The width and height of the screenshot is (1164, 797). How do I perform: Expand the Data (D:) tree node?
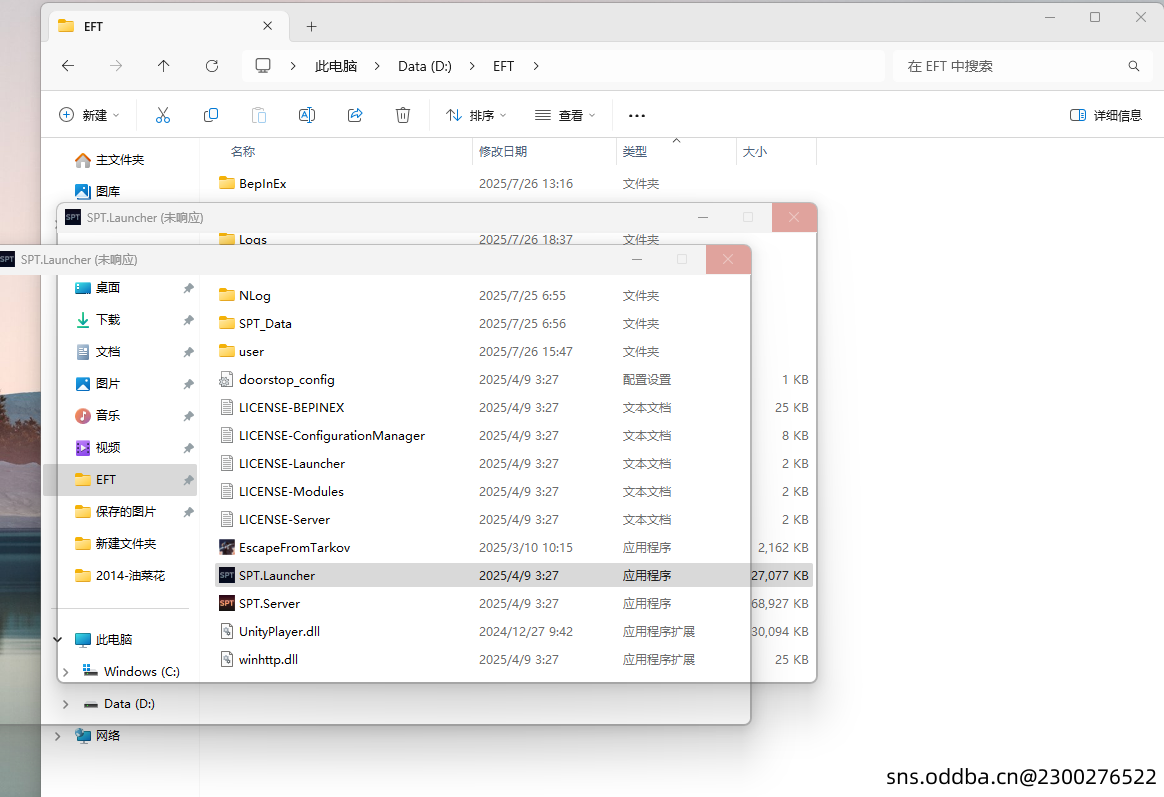(x=65, y=703)
